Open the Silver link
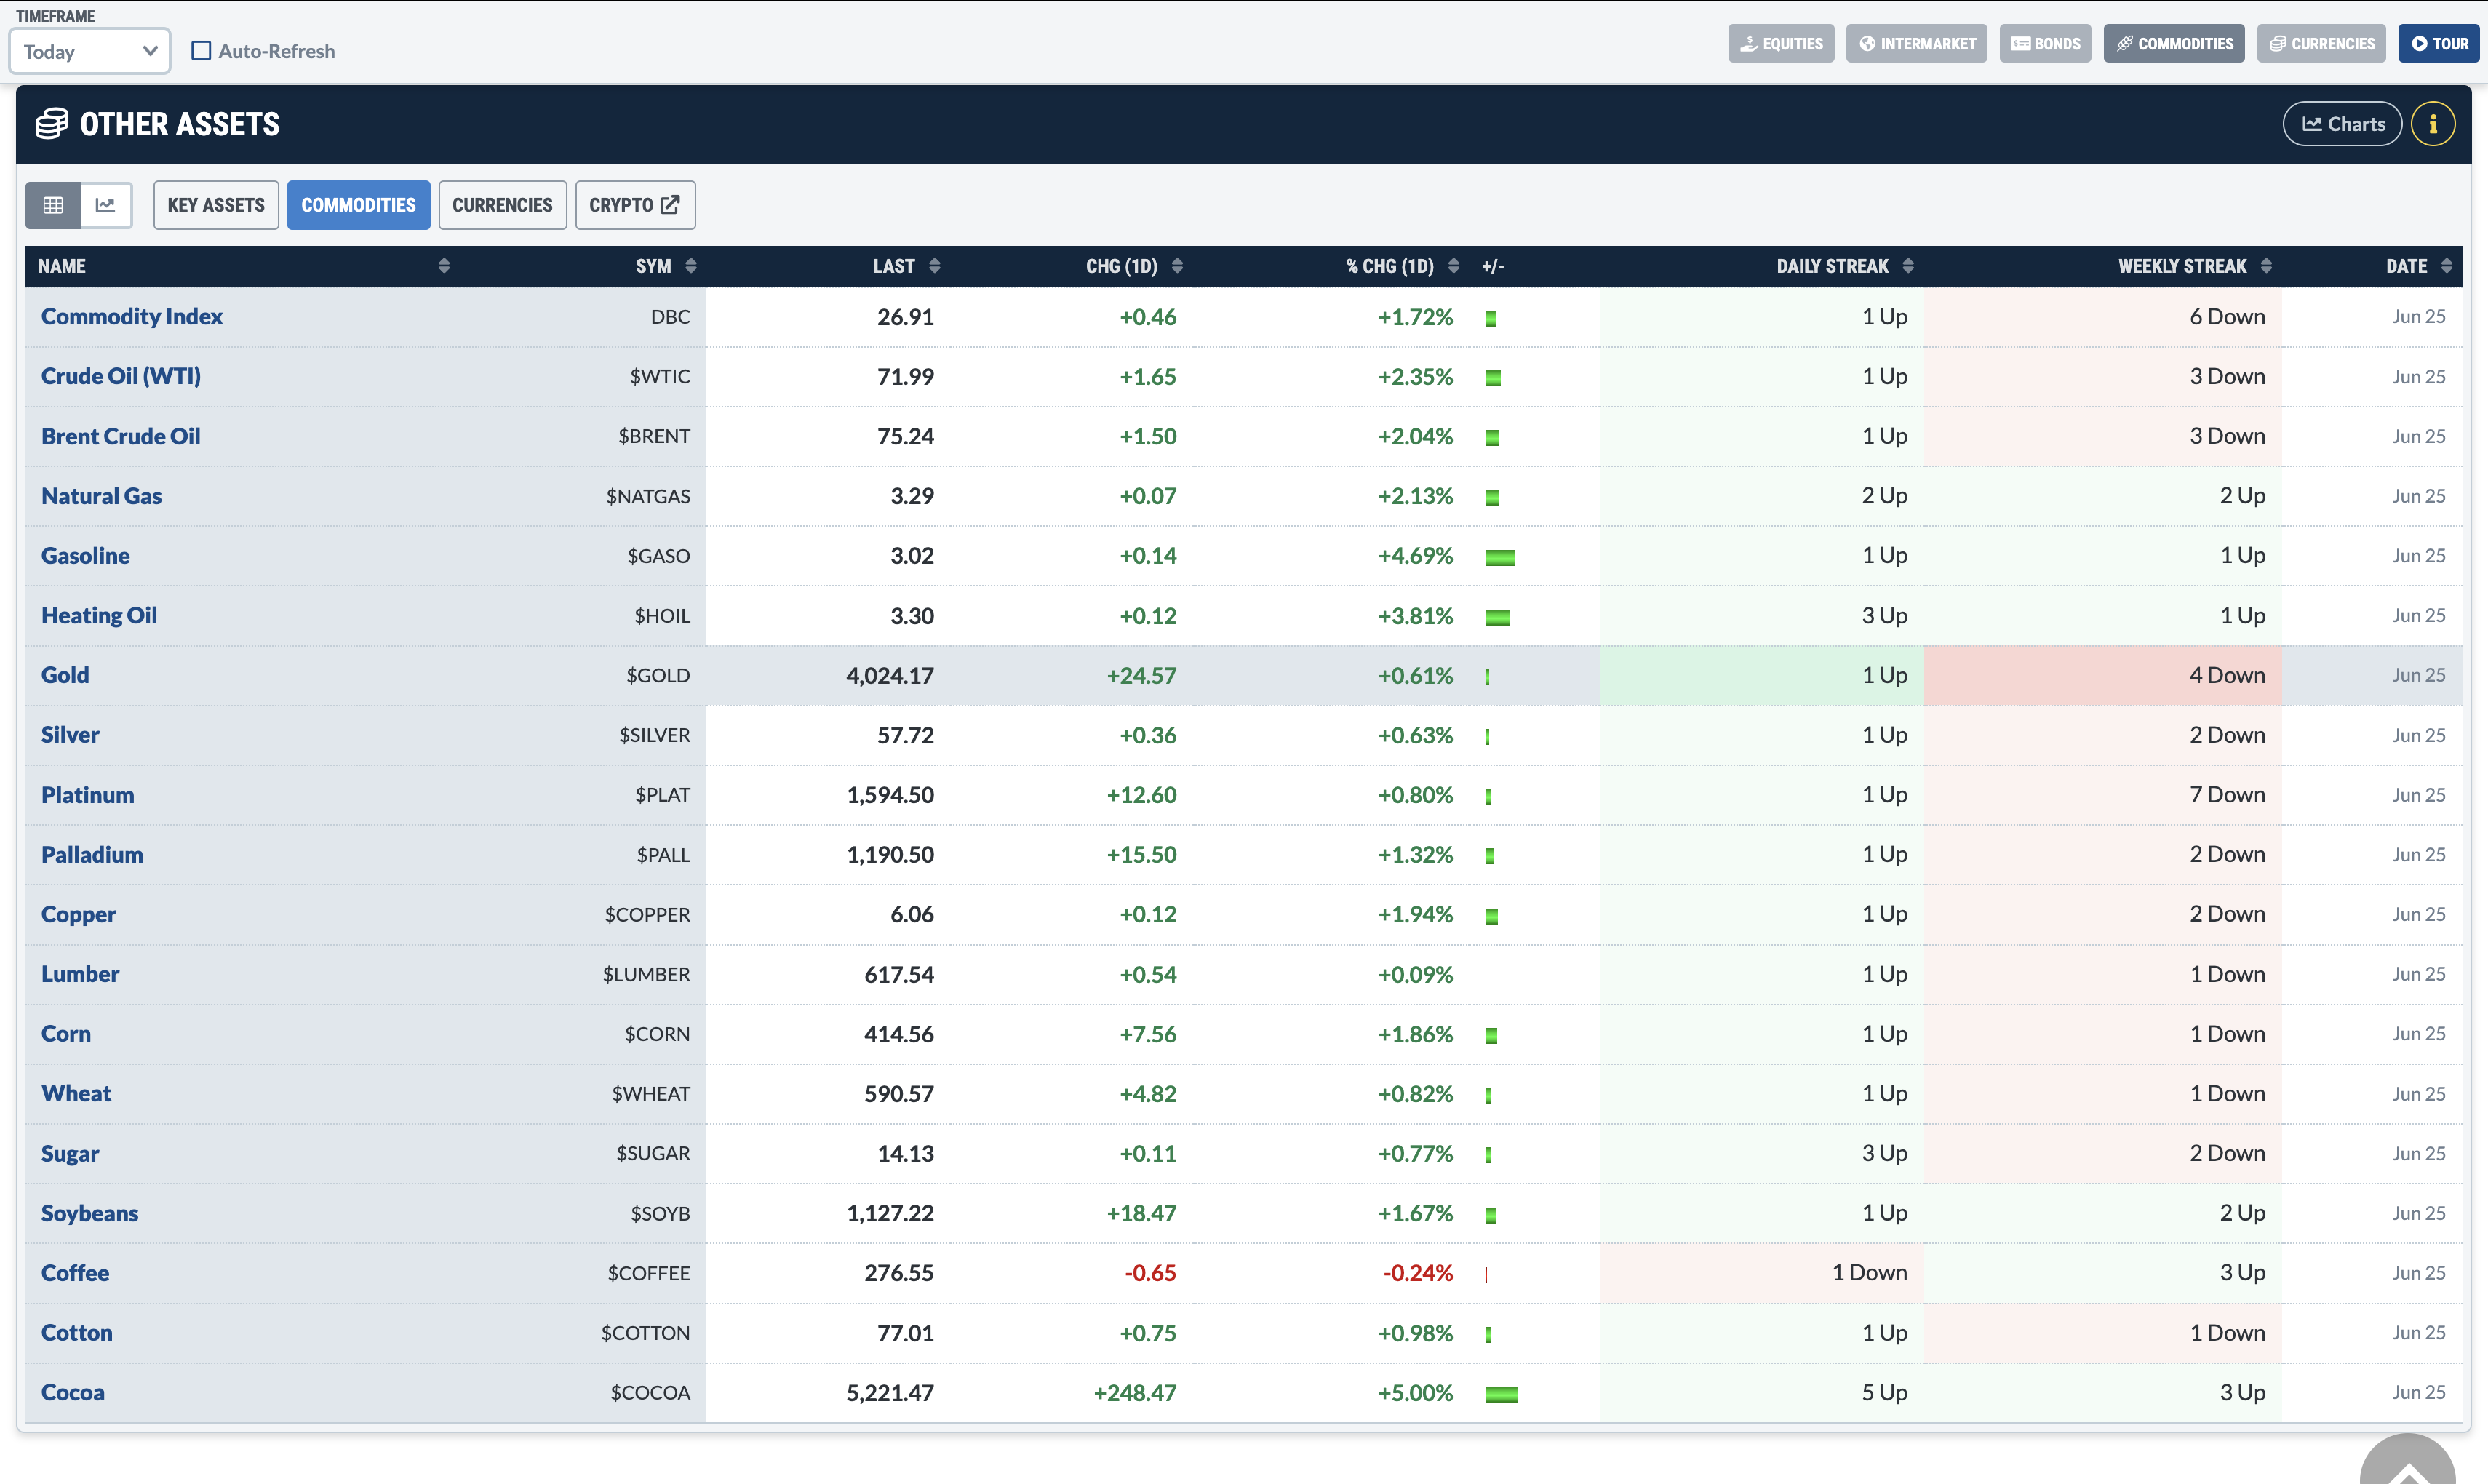The image size is (2488, 1484). (70, 735)
